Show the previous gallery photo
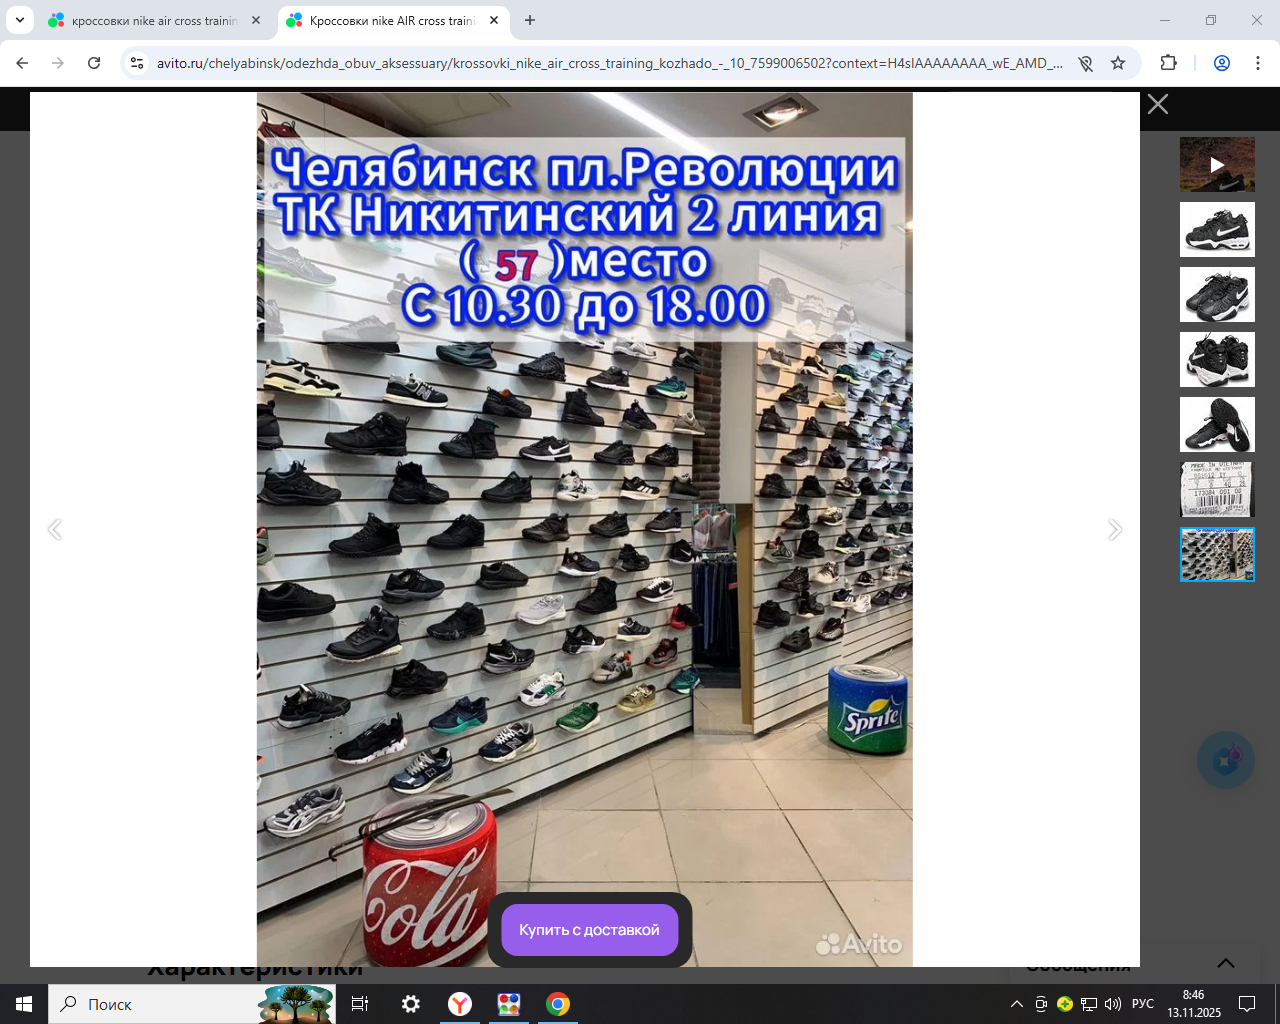 point(55,529)
